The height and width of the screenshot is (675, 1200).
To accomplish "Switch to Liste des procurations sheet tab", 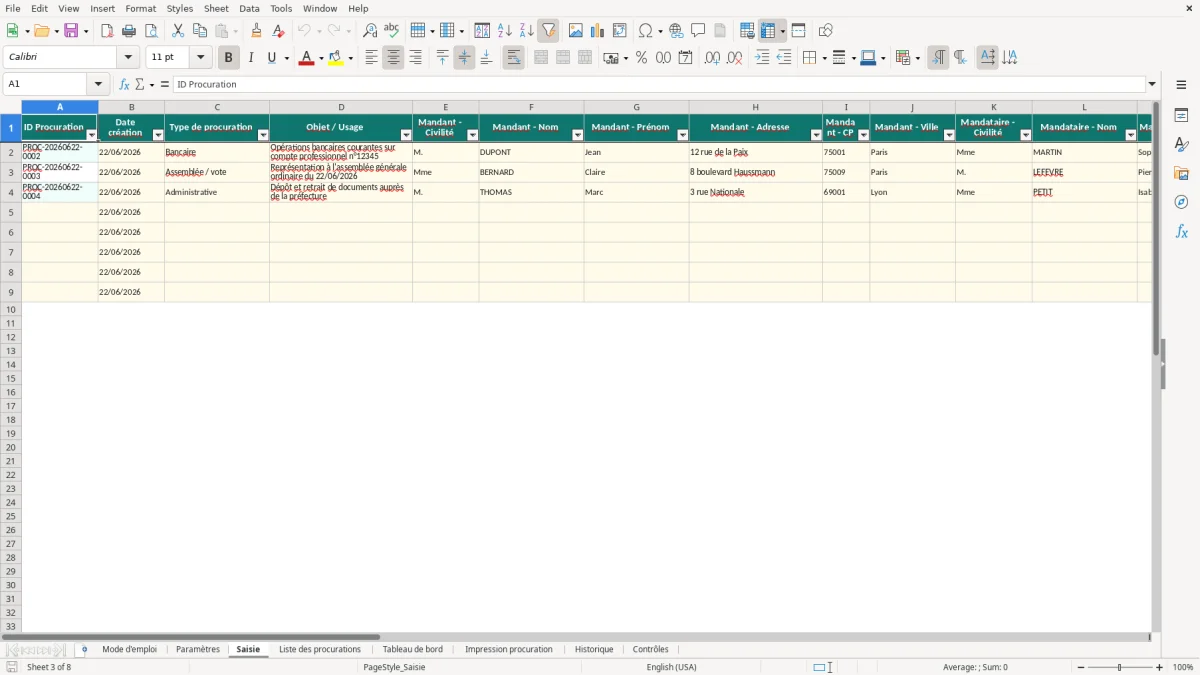I will coord(320,649).
